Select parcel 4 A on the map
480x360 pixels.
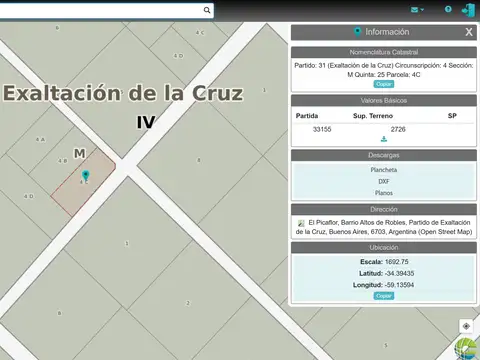(x=40, y=140)
